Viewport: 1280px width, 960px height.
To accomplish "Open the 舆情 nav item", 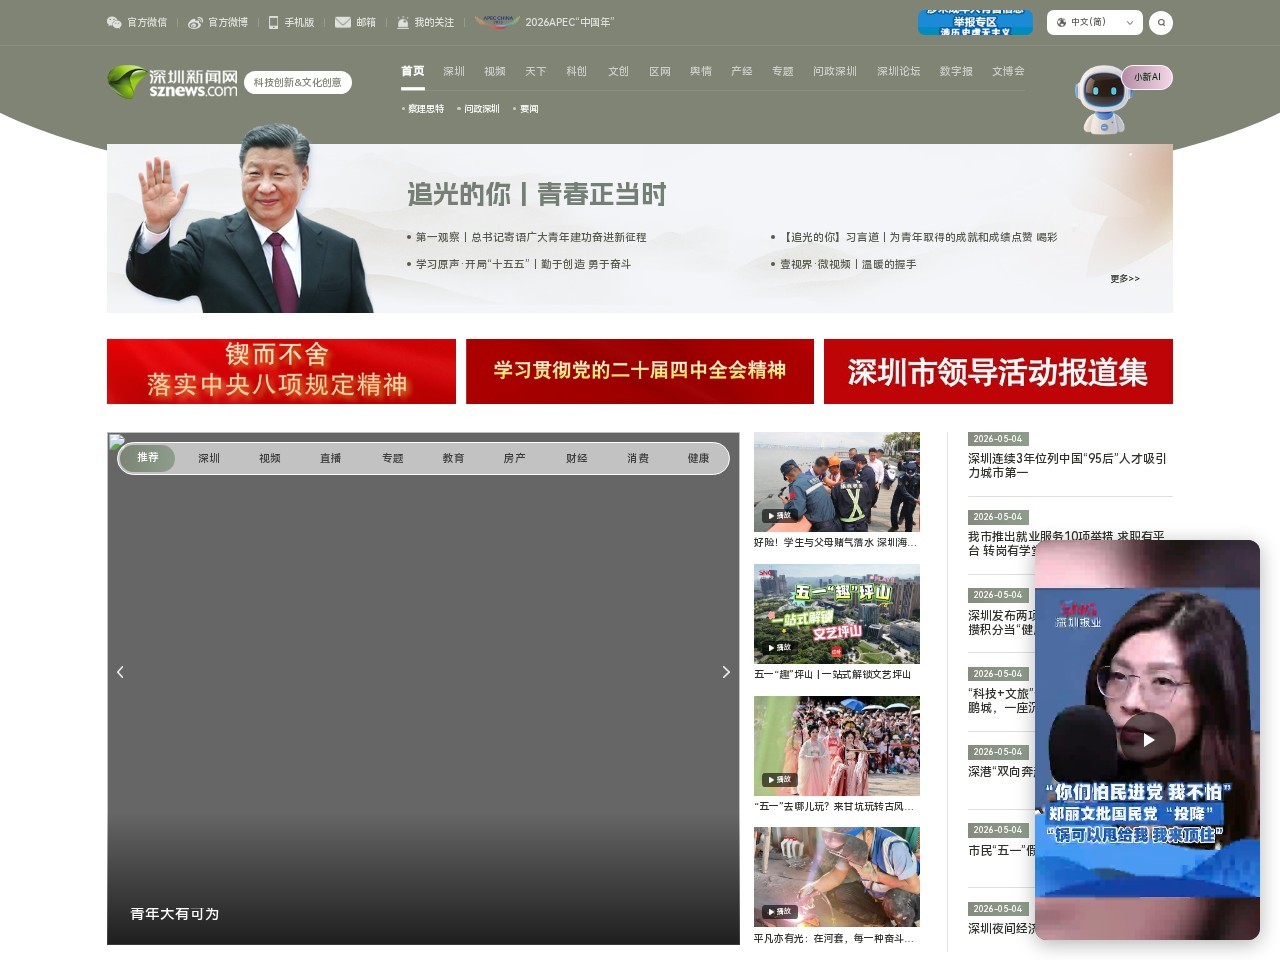I will [x=701, y=71].
